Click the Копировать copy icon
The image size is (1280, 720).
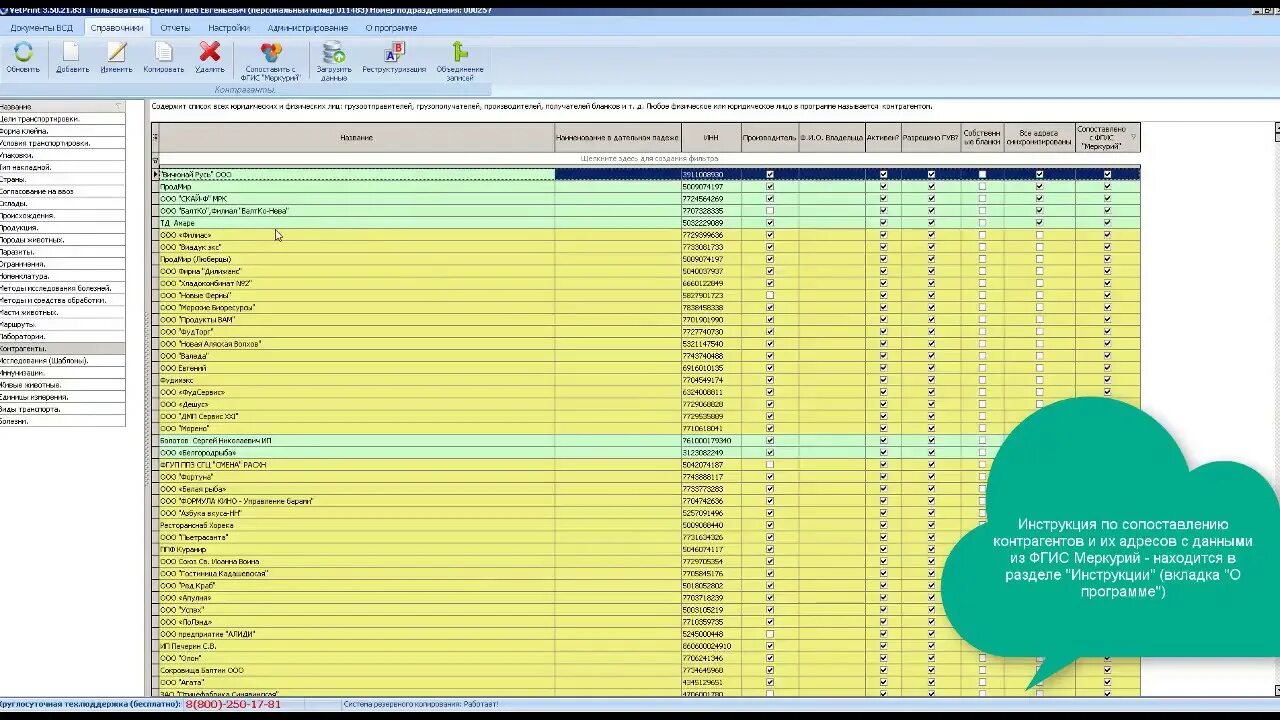(164, 52)
